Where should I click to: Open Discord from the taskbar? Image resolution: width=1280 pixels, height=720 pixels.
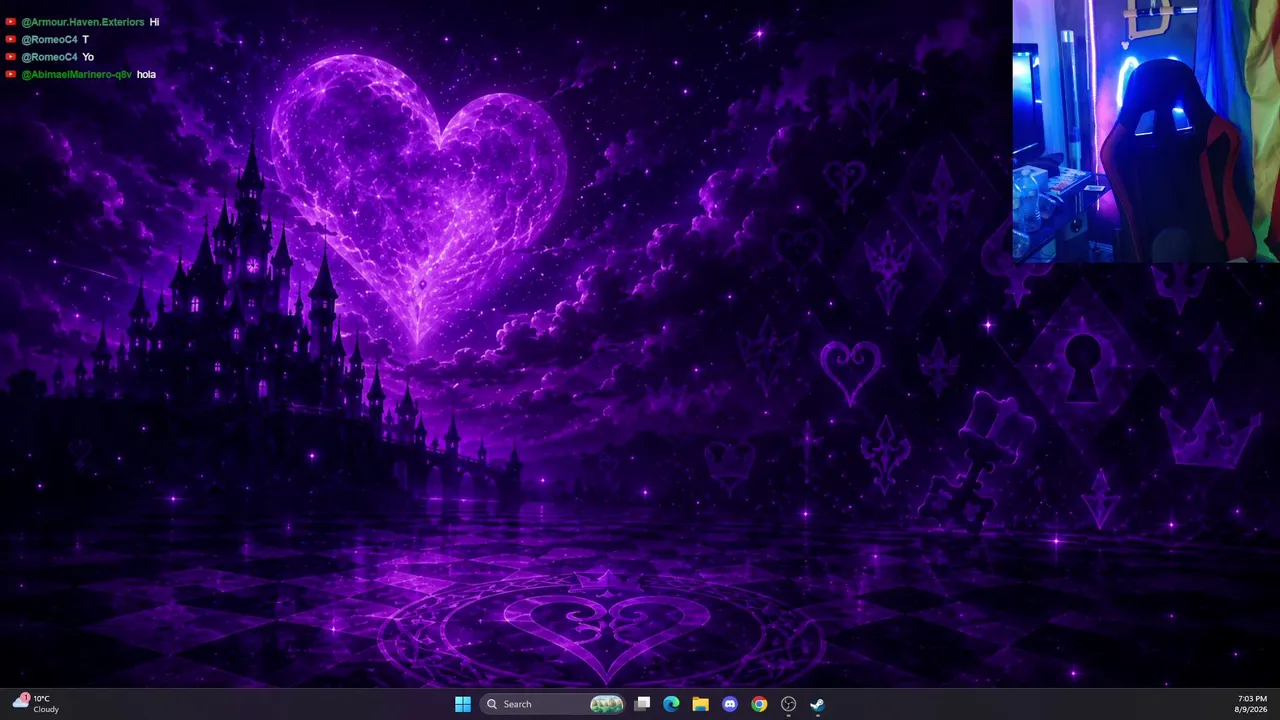coord(730,704)
